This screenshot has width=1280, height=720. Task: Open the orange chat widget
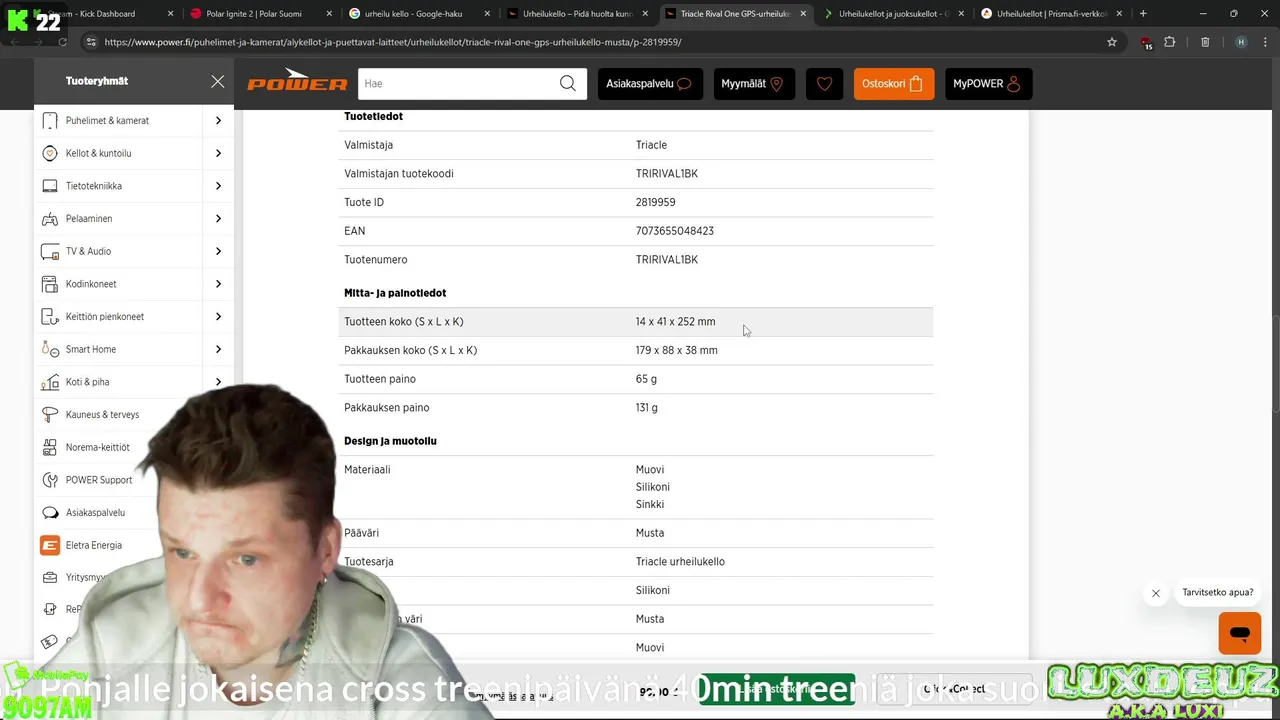tap(1240, 634)
